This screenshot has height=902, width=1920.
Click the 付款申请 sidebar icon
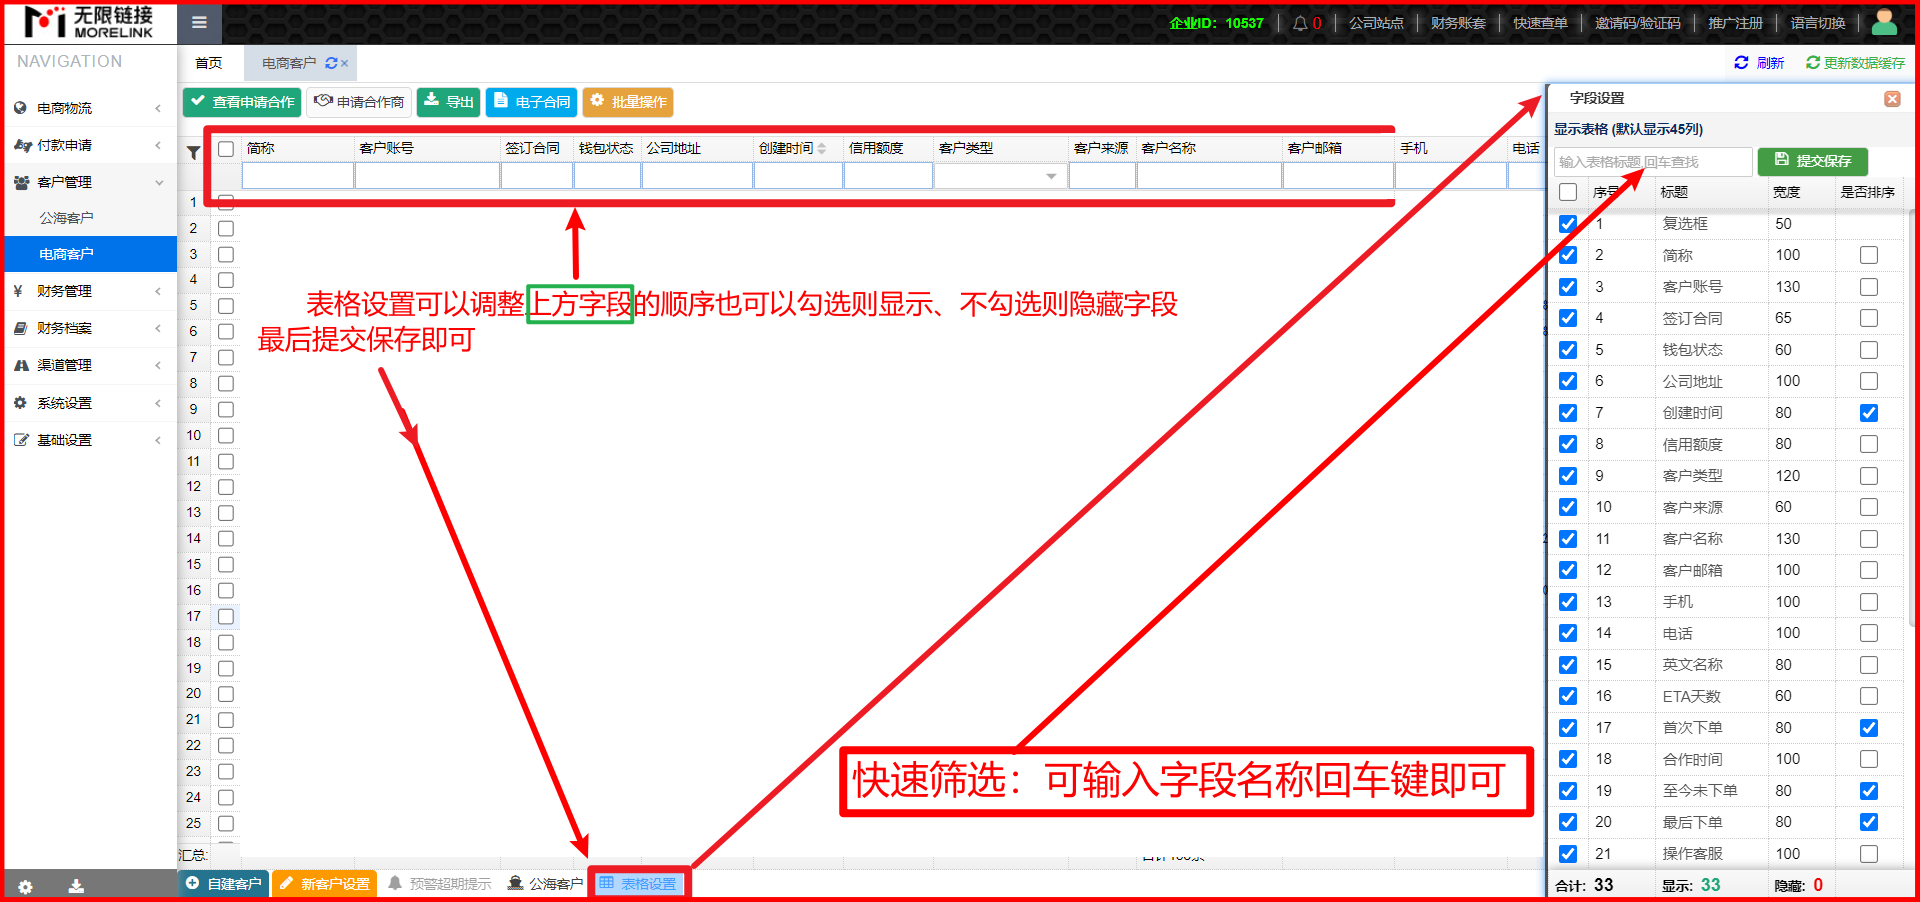(22, 145)
